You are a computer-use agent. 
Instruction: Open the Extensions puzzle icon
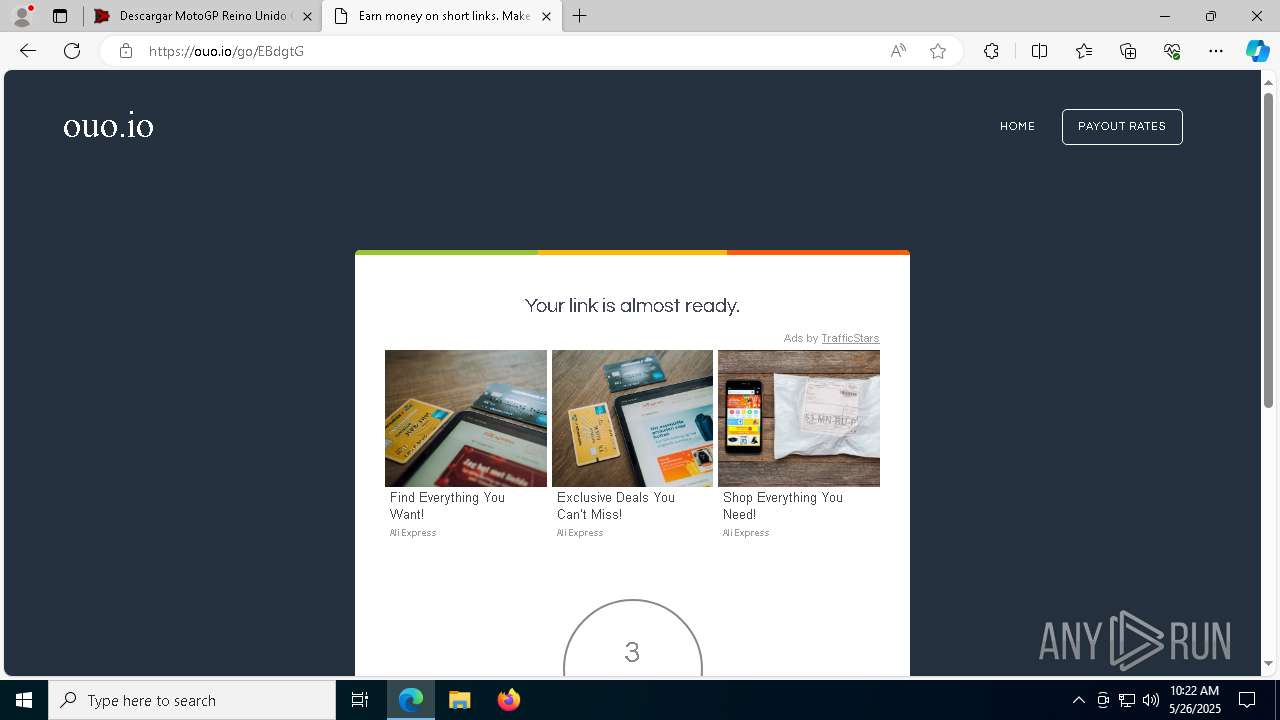pos(991,51)
